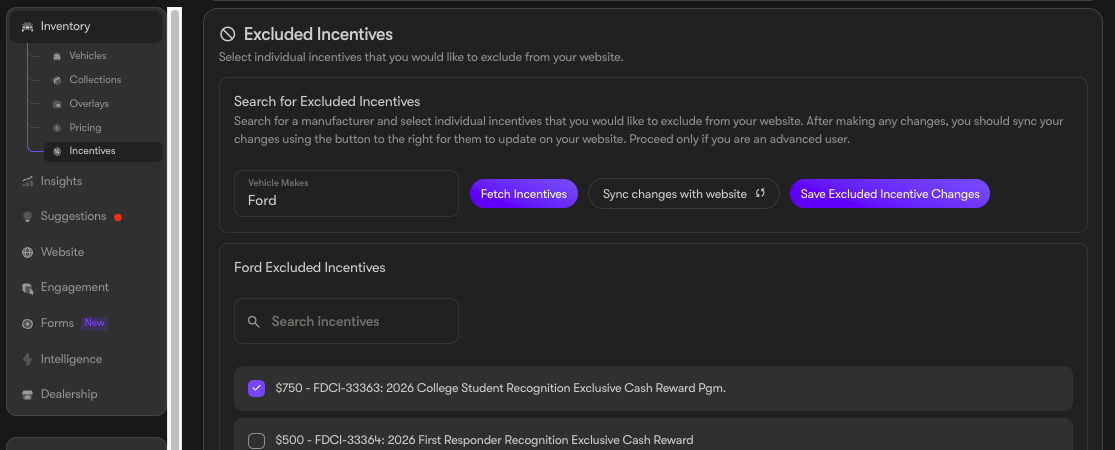Screen dimensions: 1115x450
Task: Click the Engagement sidebar icon
Action: [x=28, y=288]
